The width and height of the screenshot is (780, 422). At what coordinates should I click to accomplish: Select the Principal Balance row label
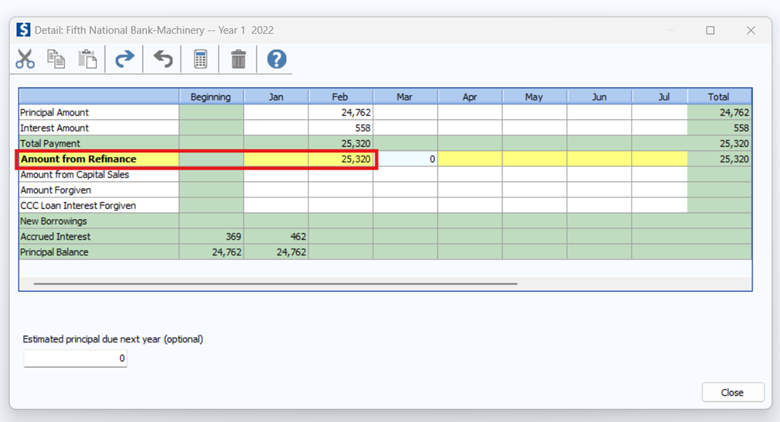[99, 252]
